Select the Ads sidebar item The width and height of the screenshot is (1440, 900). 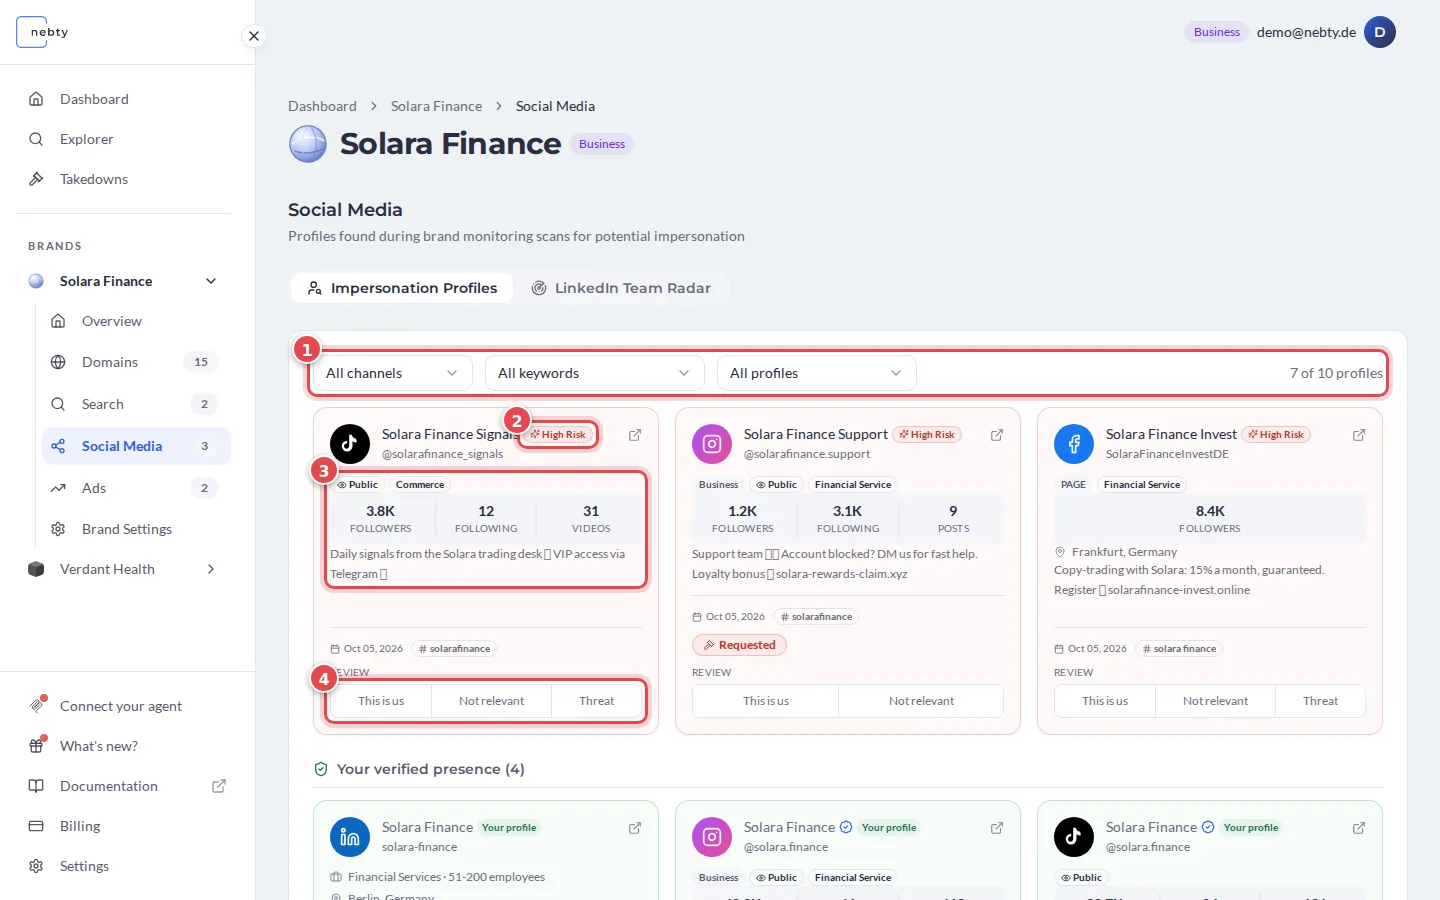[136, 488]
